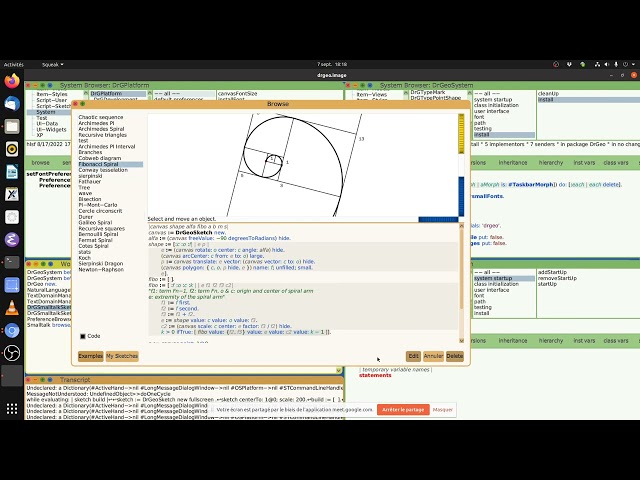Image resolution: width=640 pixels, height=480 pixels.
Task: Select Newton-Raphson example
Action: click(x=101, y=269)
